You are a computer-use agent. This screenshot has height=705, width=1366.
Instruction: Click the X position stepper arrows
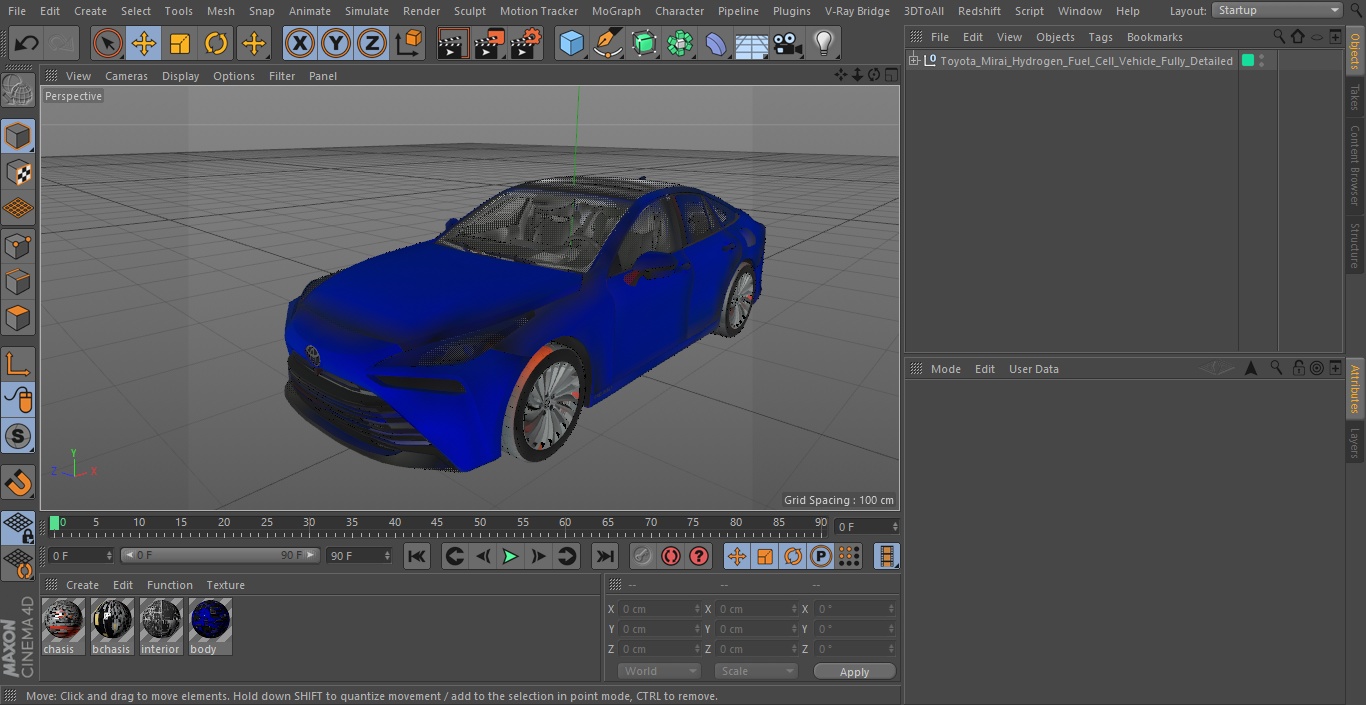pos(697,609)
